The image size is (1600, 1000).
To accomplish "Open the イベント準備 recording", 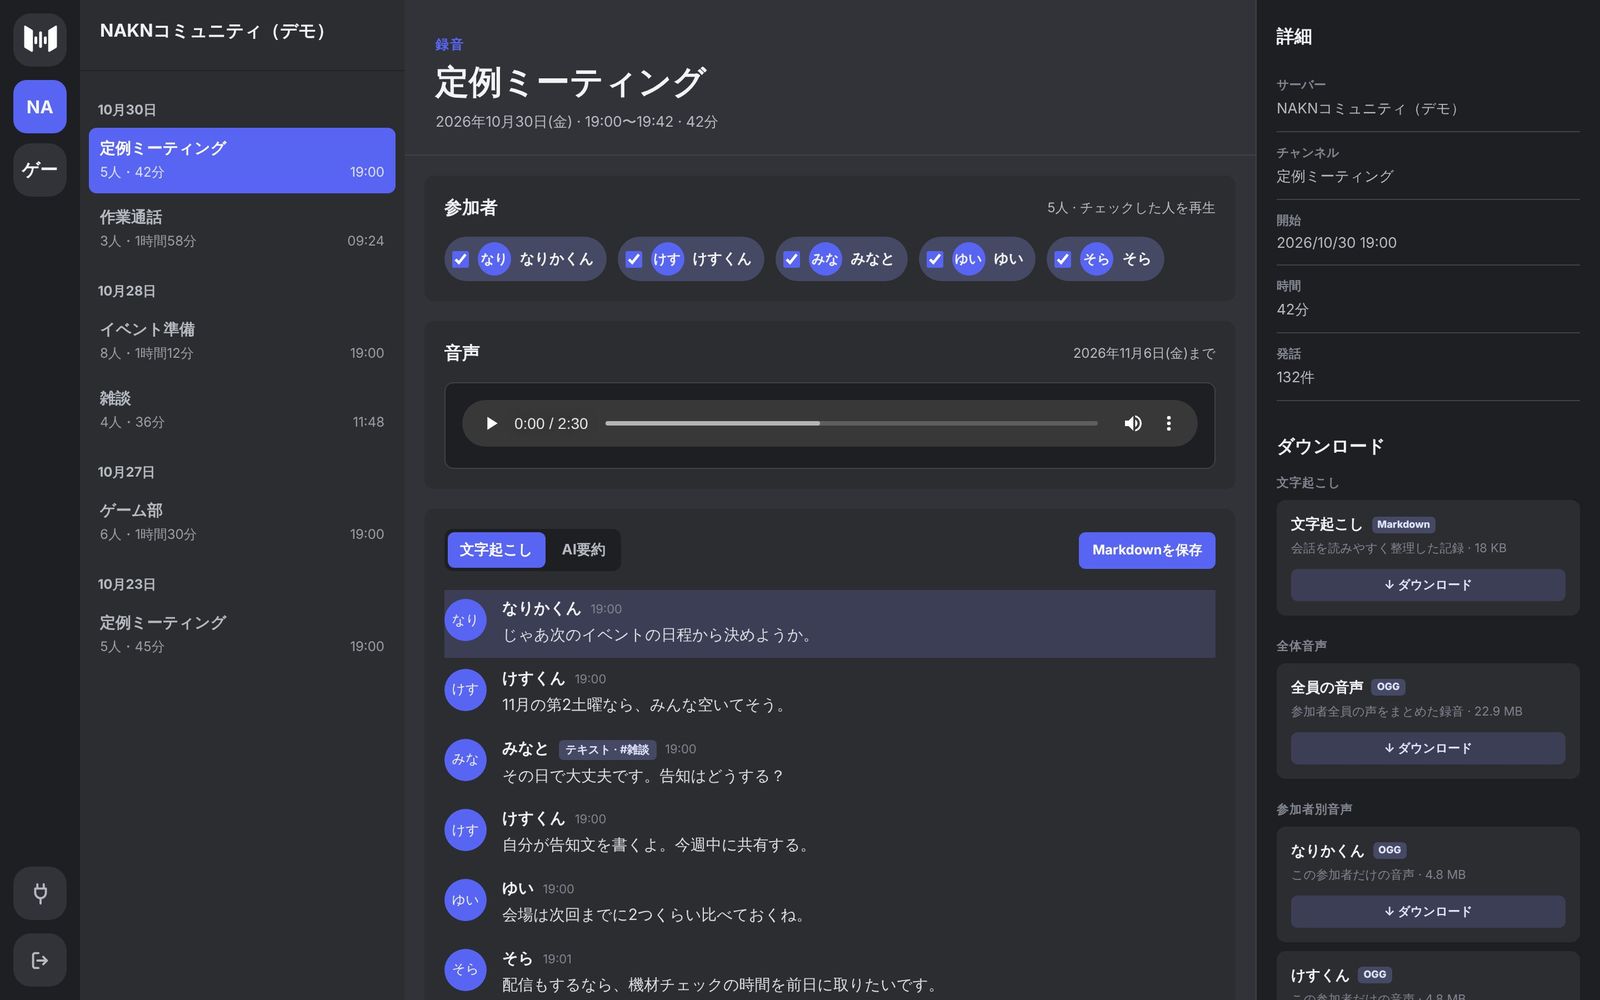I will (x=242, y=341).
